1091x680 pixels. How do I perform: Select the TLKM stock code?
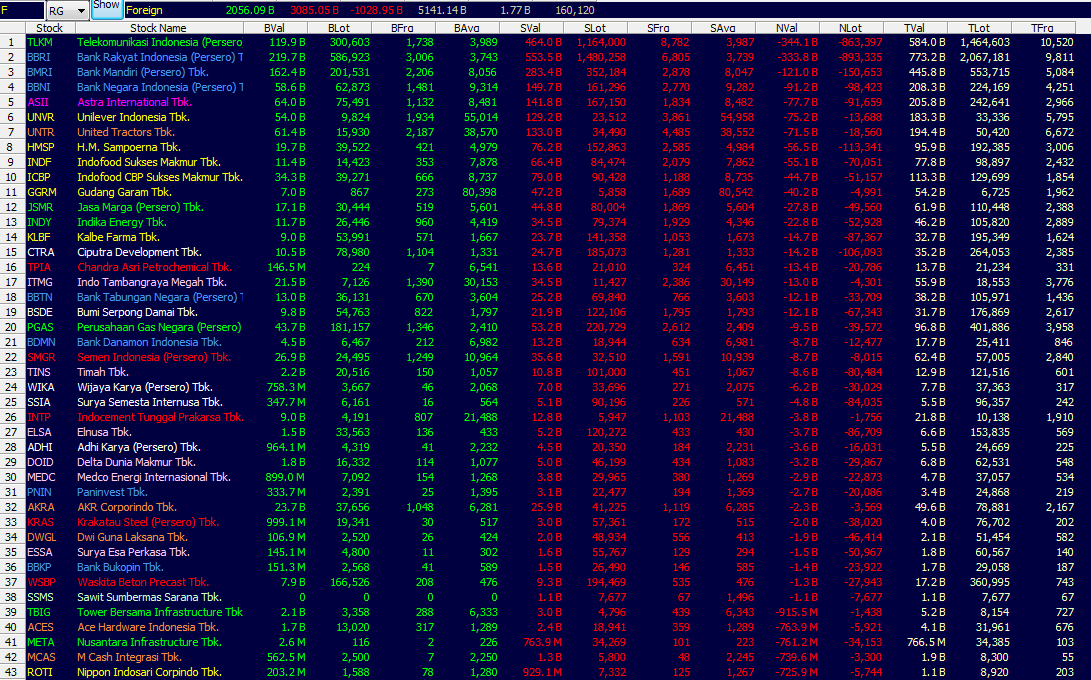(x=40, y=42)
